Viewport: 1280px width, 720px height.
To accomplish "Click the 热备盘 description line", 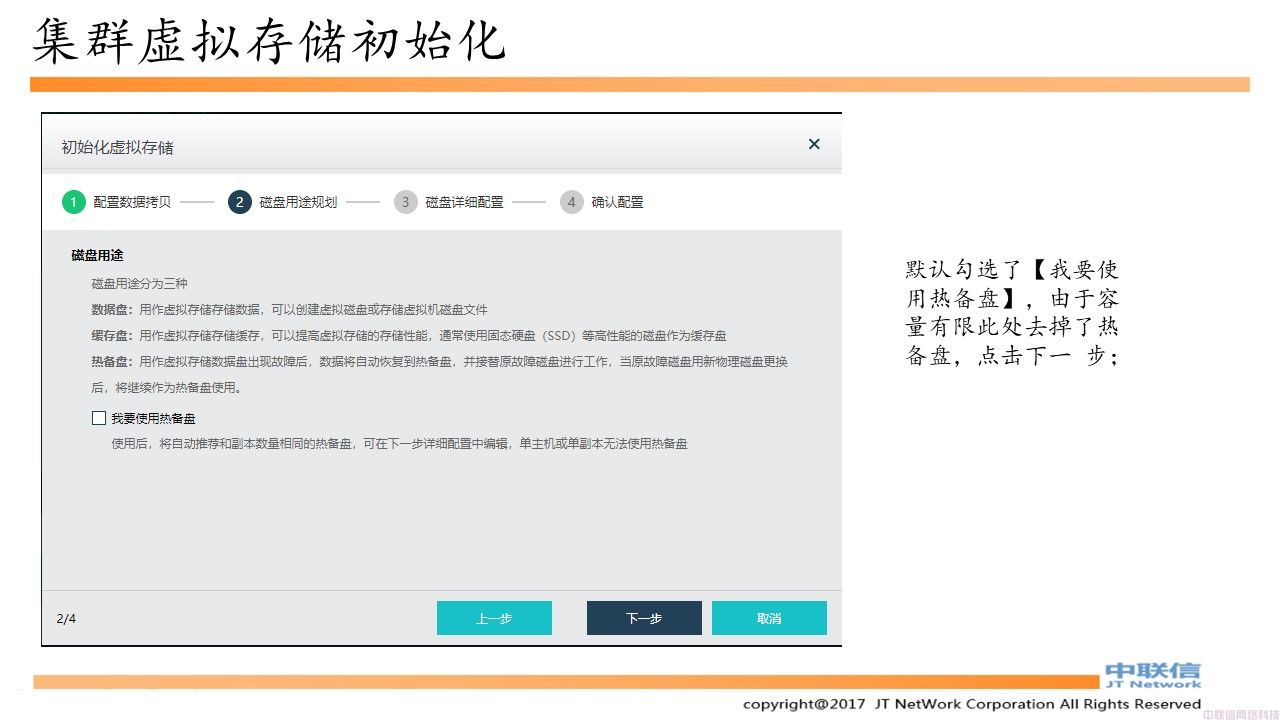I will [x=439, y=374].
